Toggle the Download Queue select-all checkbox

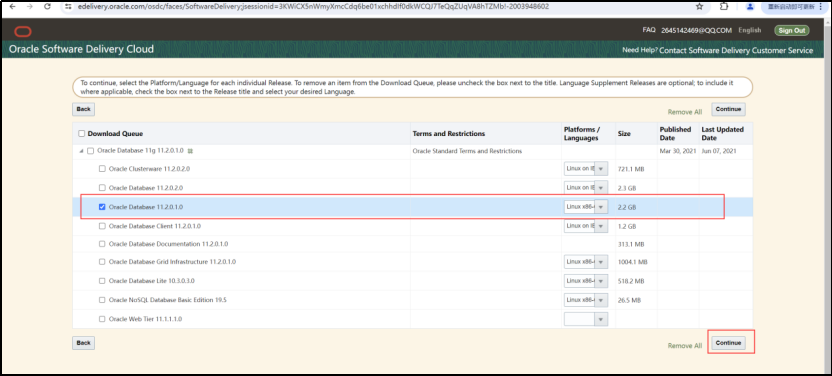click(x=82, y=134)
